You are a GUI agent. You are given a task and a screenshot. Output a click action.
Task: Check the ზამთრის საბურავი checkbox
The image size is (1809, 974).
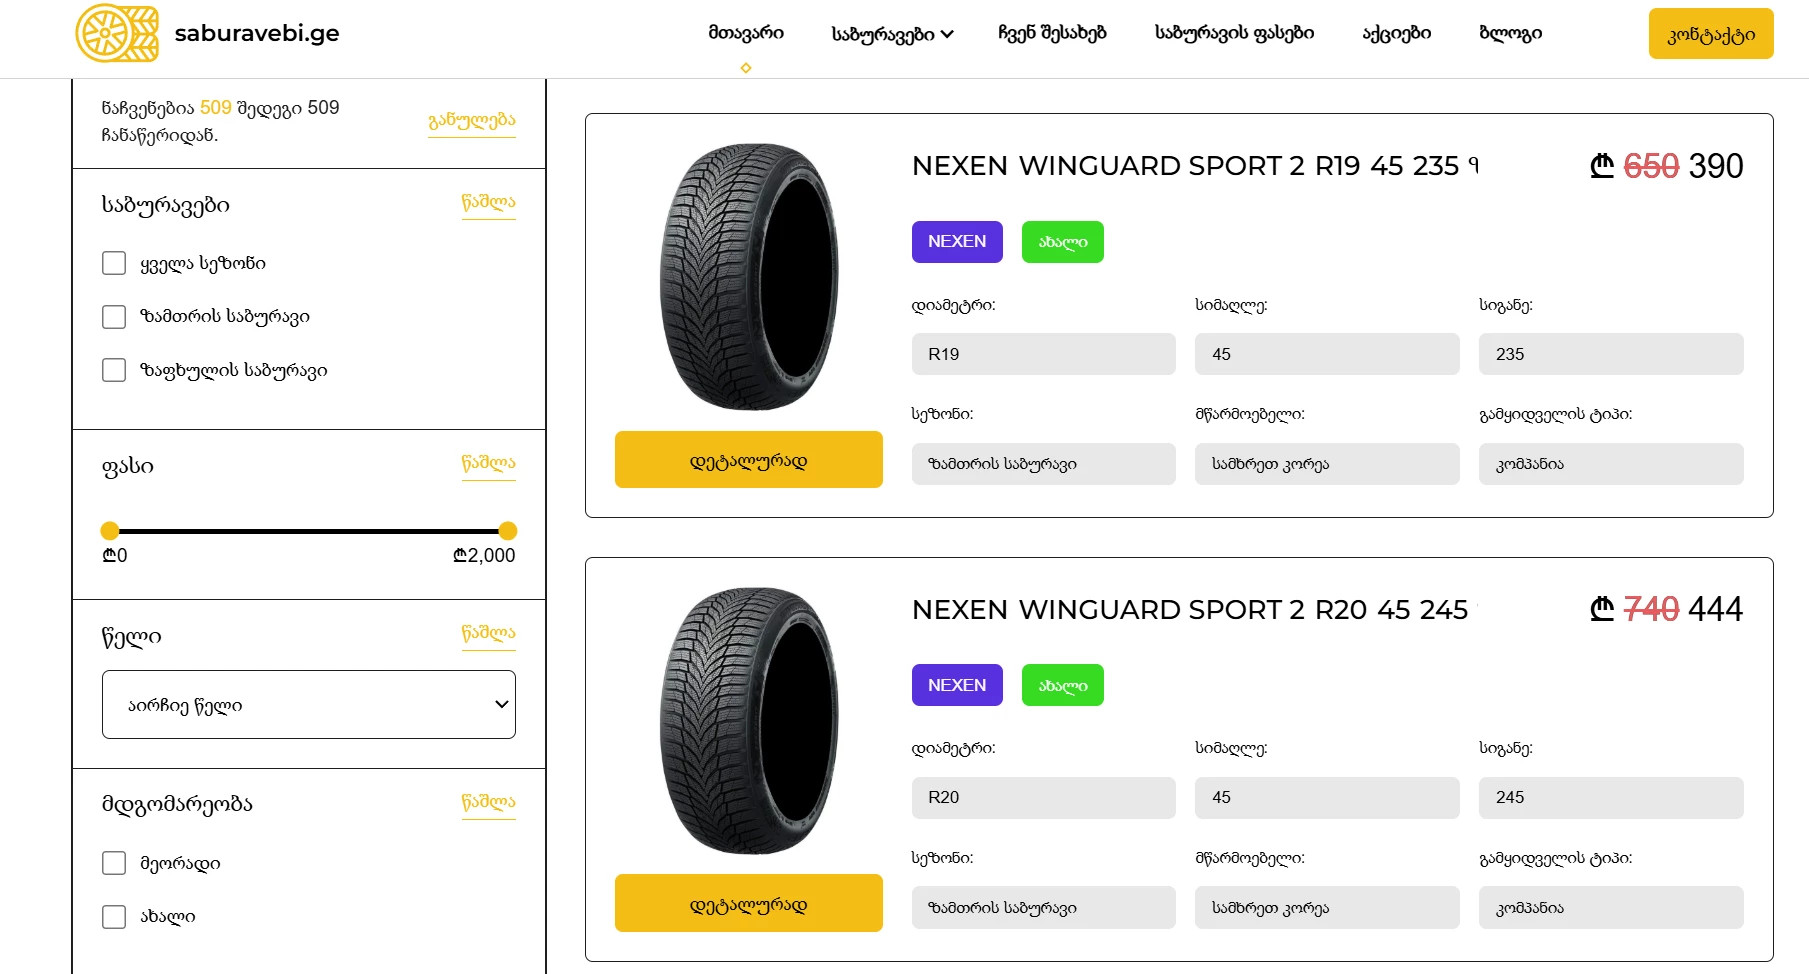(114, 317)
